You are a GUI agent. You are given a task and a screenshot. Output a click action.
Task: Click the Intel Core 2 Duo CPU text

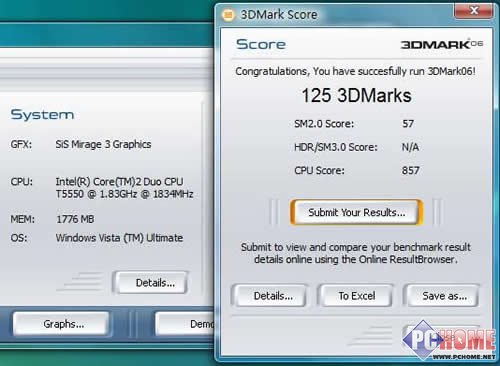[124, 188]
